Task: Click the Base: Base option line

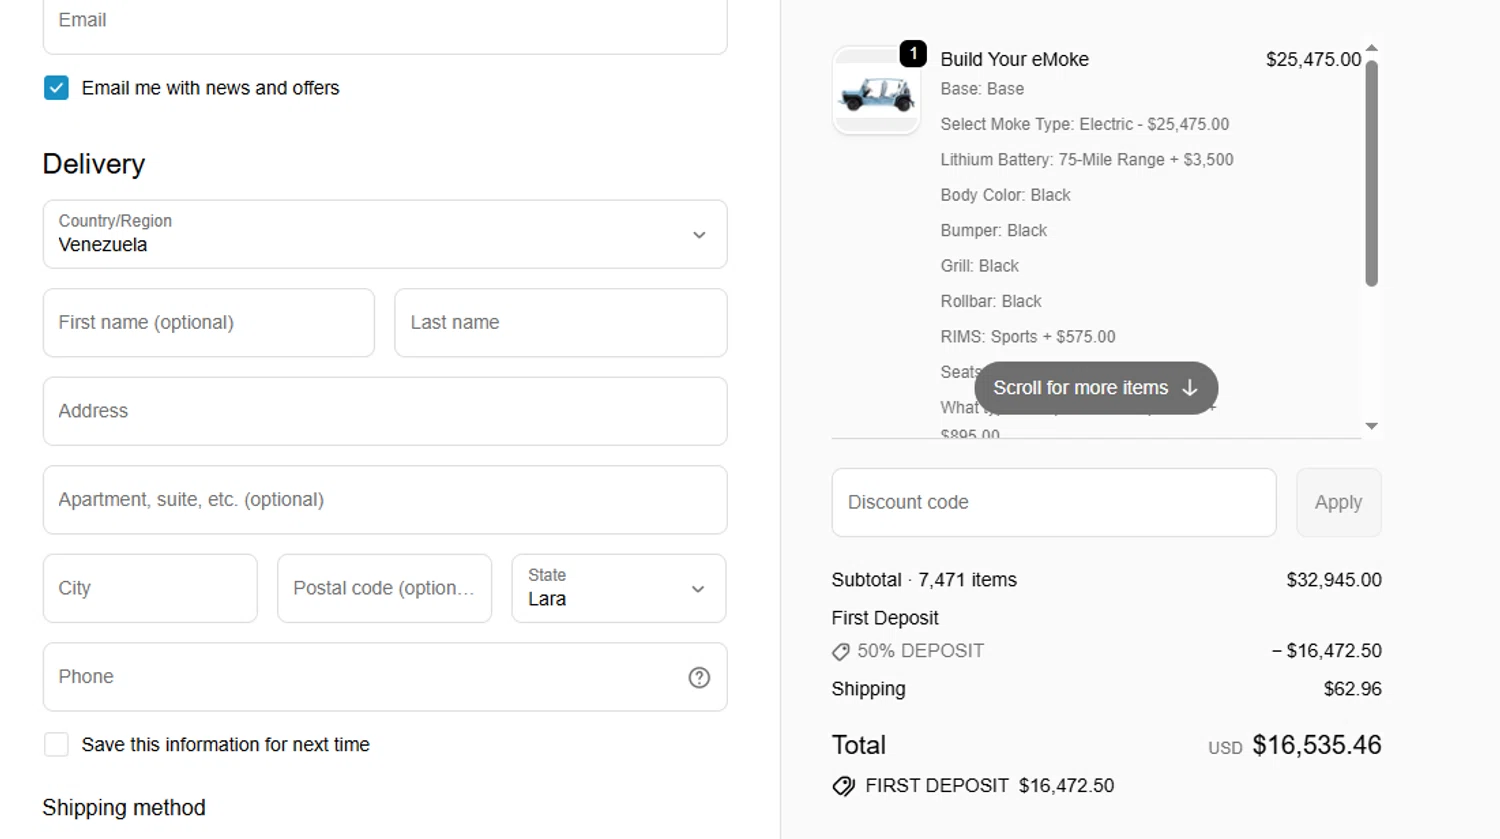Action: pyautogui.click(x=982, y=89)
